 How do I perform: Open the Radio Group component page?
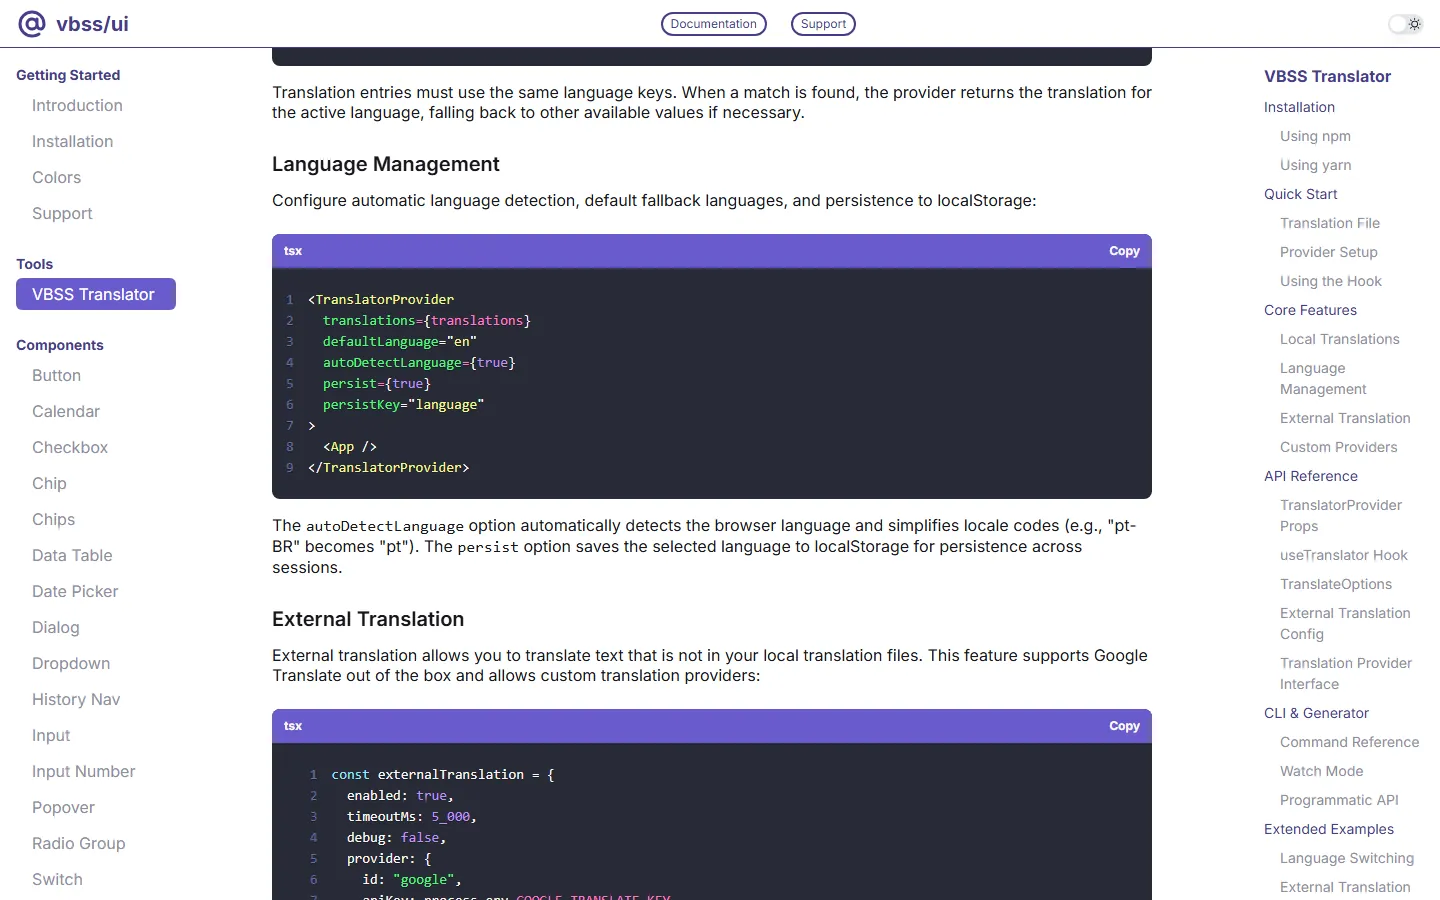point(79,844)
